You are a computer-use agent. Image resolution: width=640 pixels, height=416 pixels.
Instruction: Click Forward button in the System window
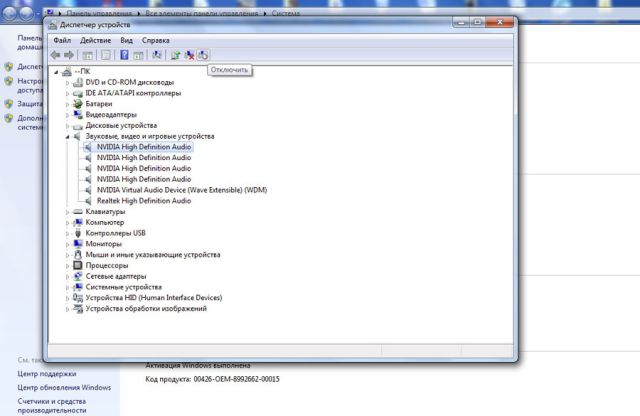click(27, 13)
